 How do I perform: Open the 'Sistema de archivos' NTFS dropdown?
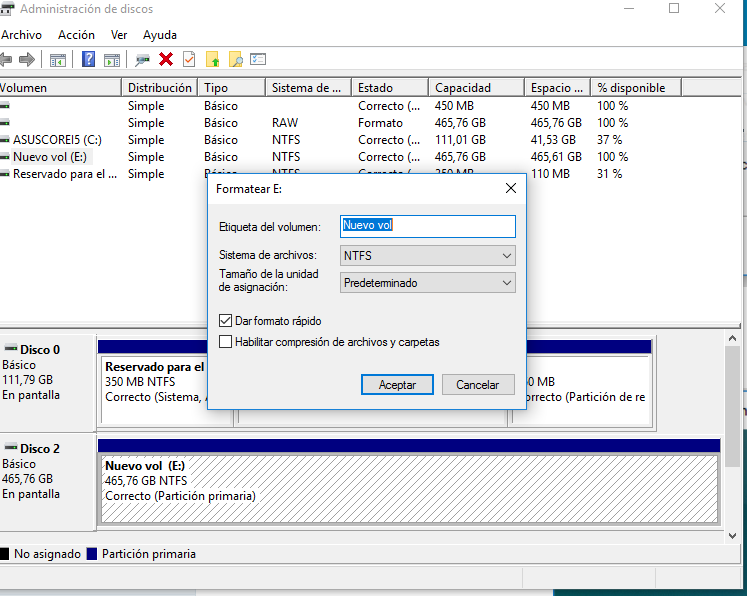428,256
